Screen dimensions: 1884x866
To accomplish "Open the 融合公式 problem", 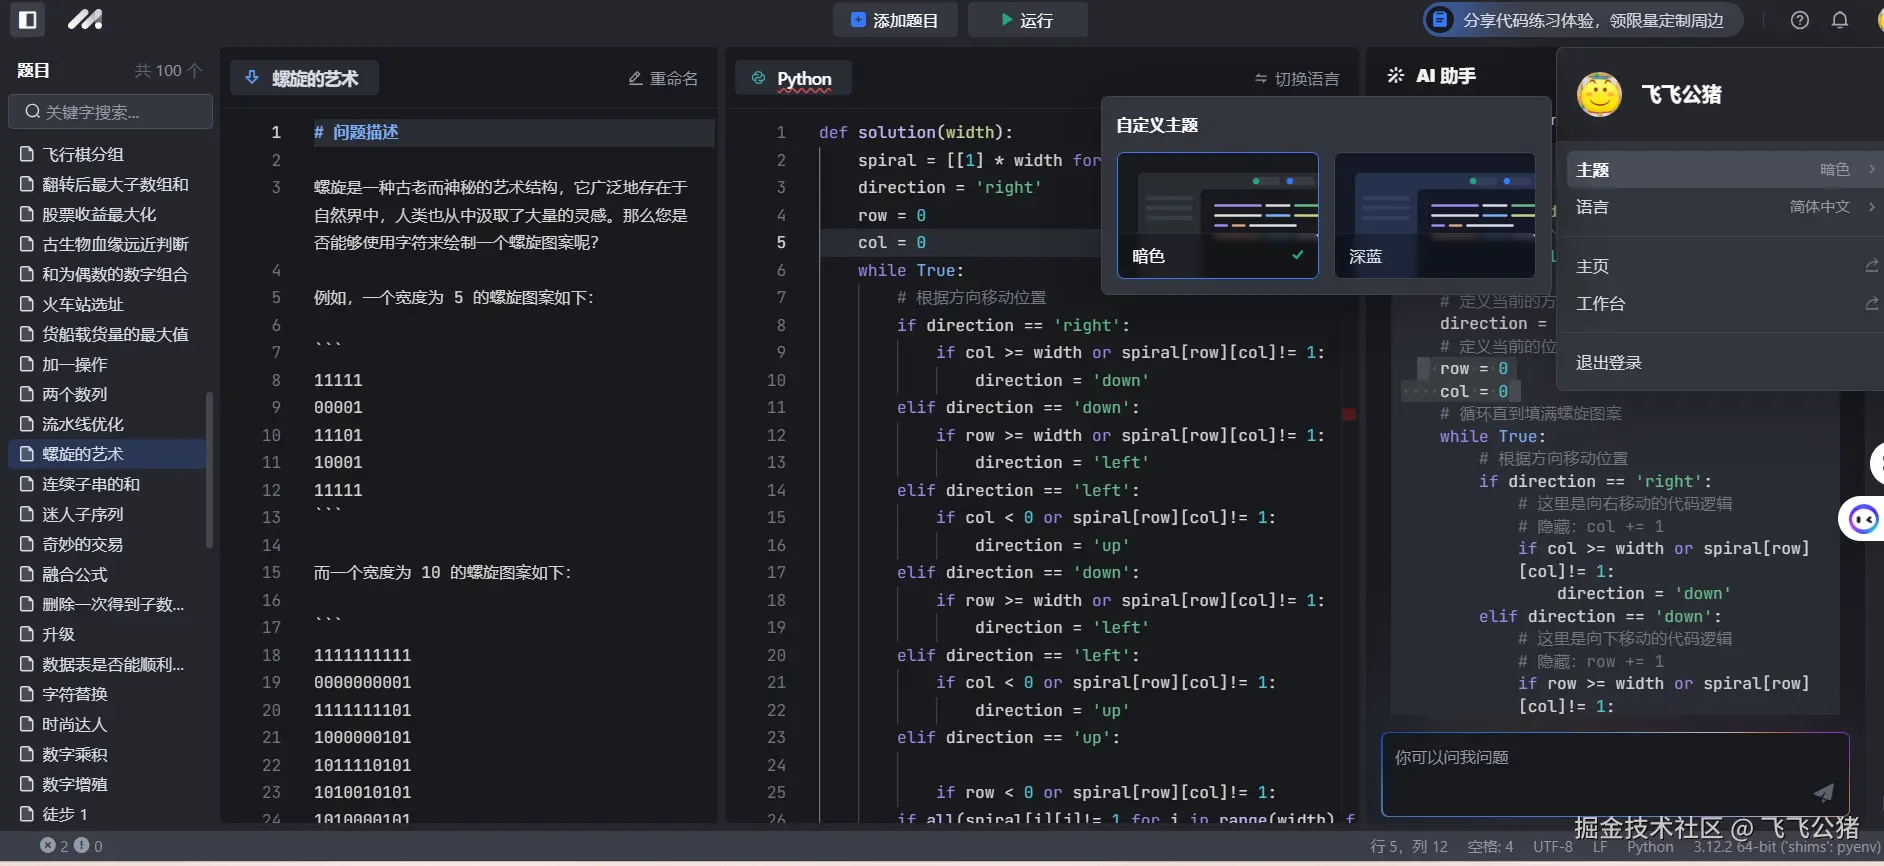I will [108, 574].
